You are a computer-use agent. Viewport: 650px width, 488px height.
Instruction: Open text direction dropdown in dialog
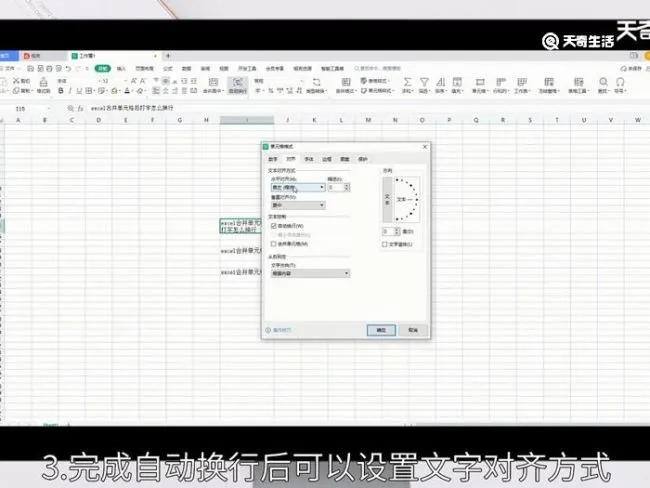(x=310, y=273)
